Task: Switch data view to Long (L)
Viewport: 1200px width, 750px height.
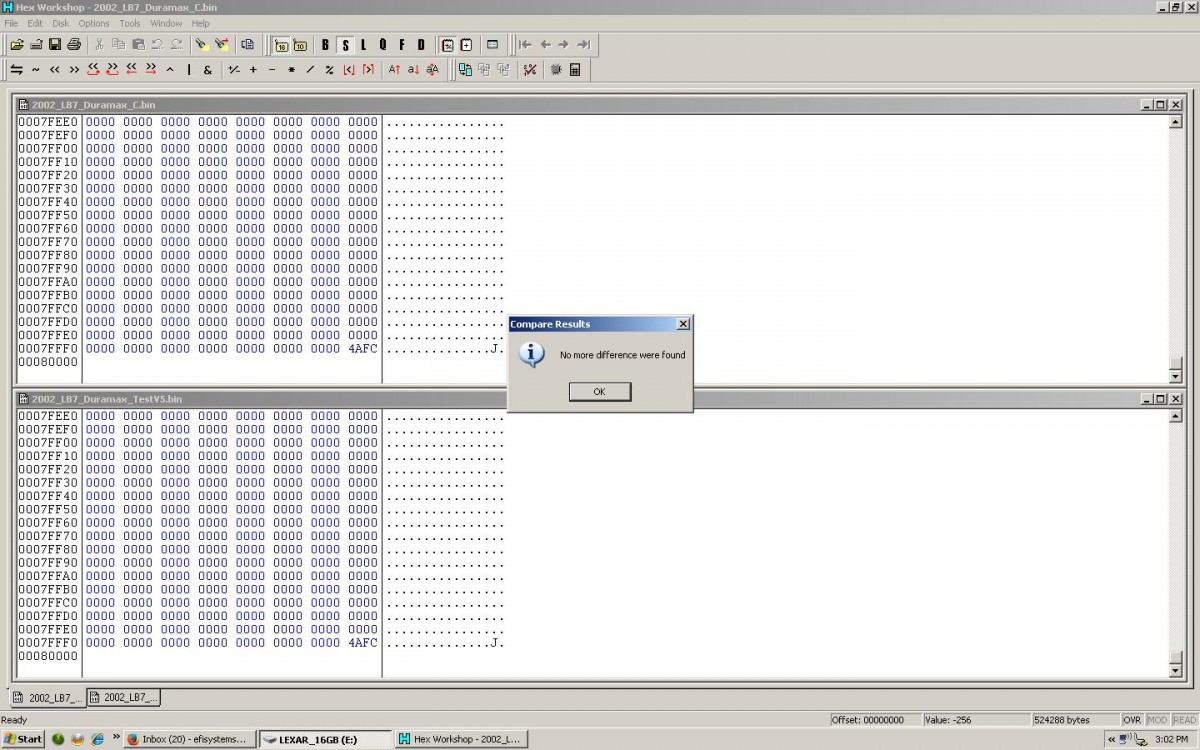Action: click(x=363, y=44)
